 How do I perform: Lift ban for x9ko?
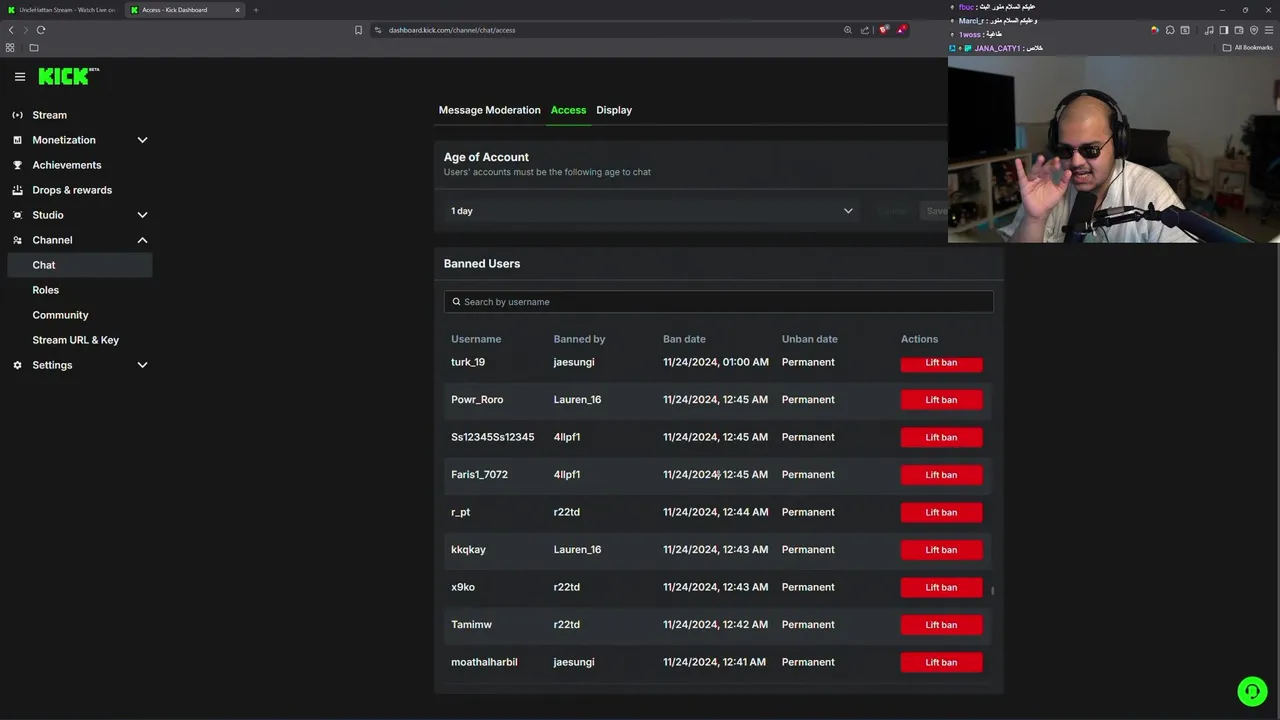pos(941,587)
